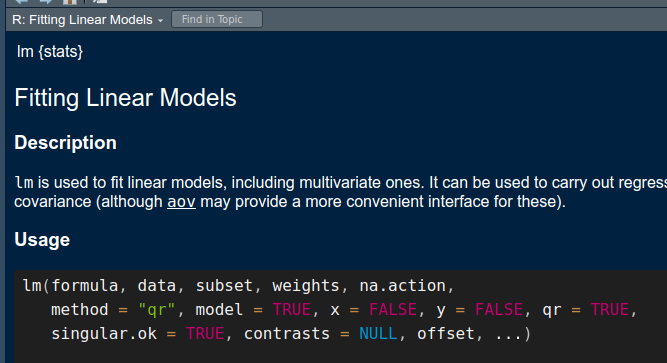This screenshot has width=667, height=363.
Task: Click the na.action argument in usage
Action: click(x=402, y=286)
